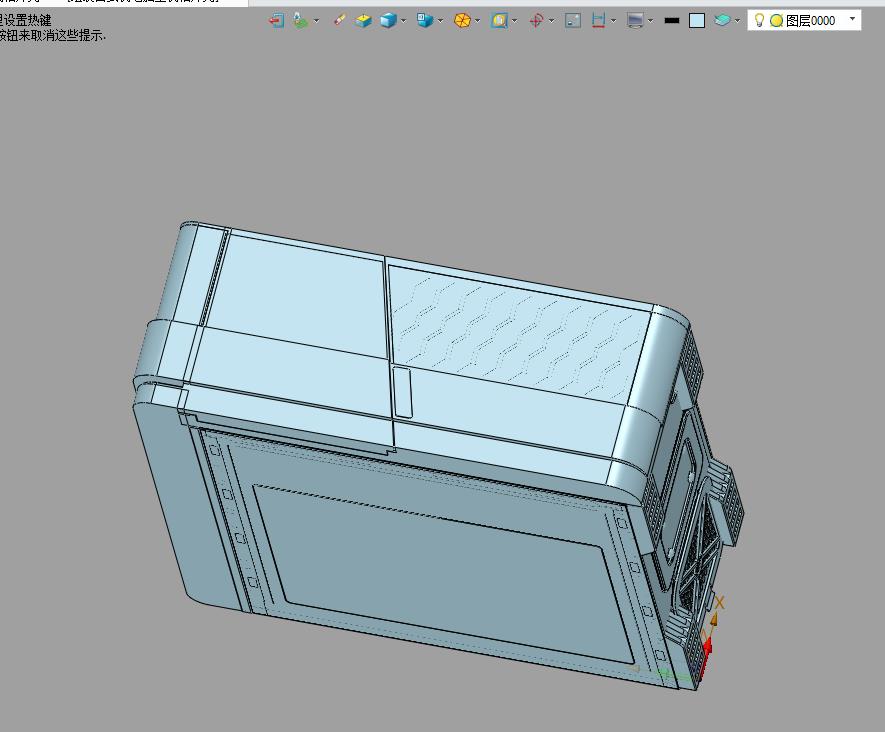The width and height of the screenshot is (885, 732).
Task: Click the eraser tool icon in toolbar
Action: click(340, 20)
